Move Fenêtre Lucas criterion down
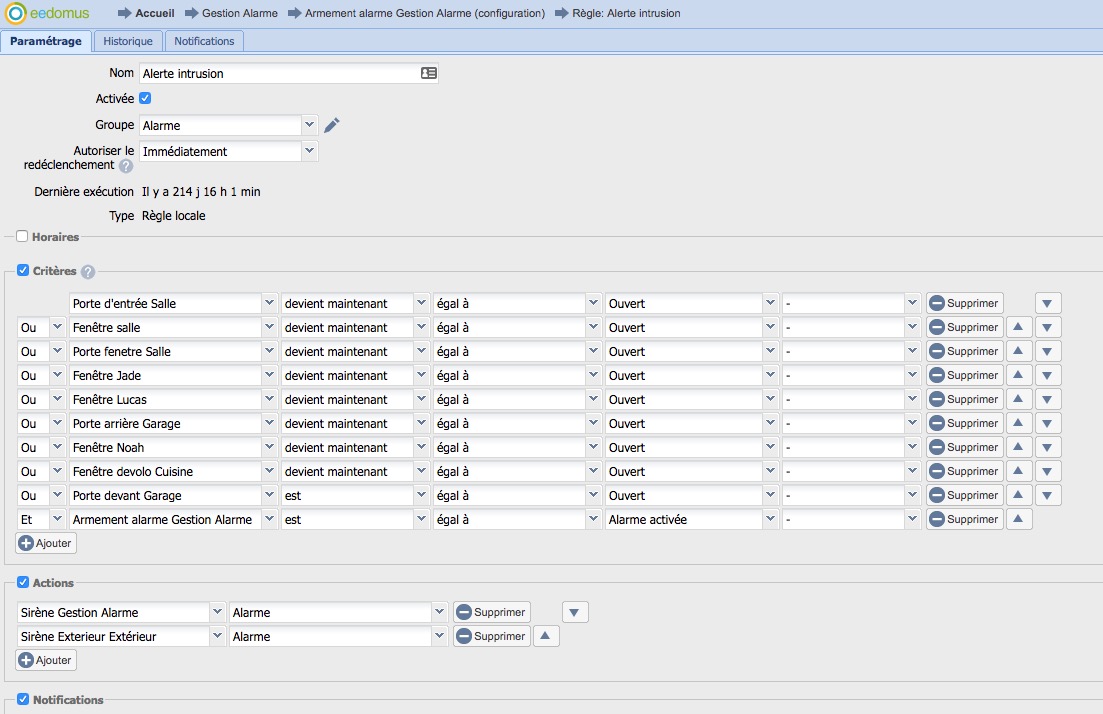The image size is (1103, 714). click(x=1047, y=399)
